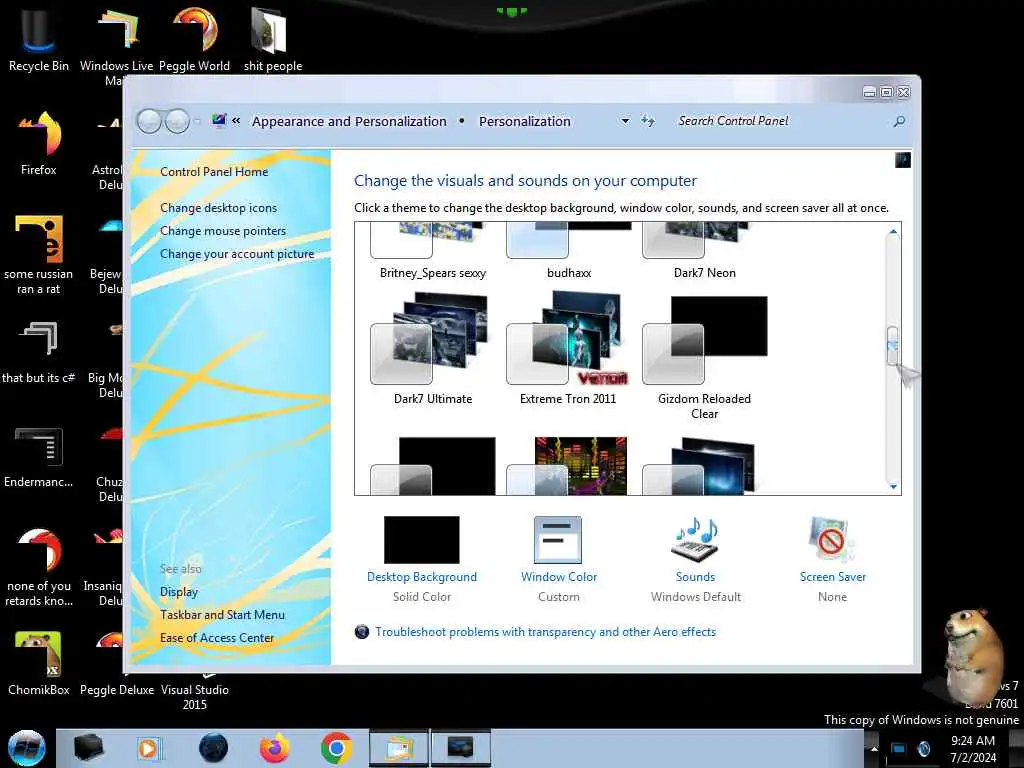
Task: Click the forward navigation arrow
Action: 176,121
